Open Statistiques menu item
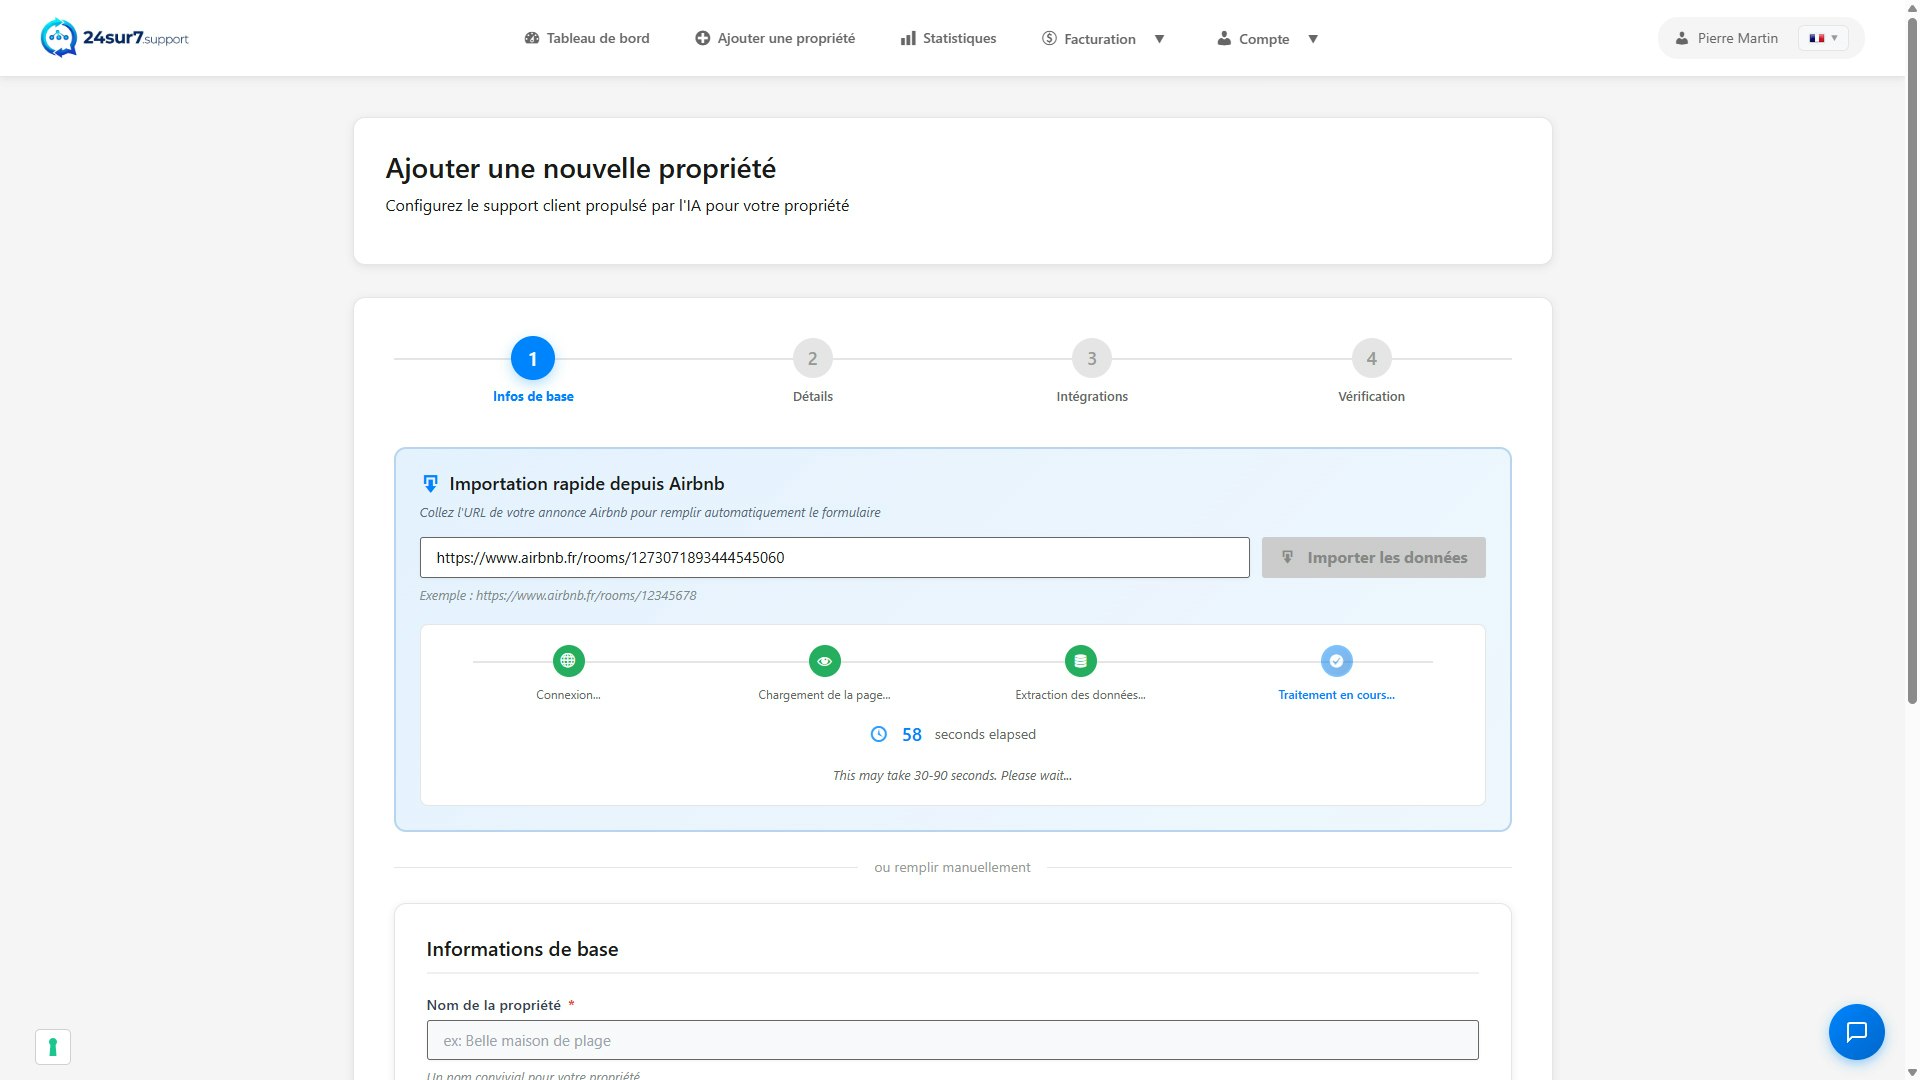1921x1080 pixels. 948,38
